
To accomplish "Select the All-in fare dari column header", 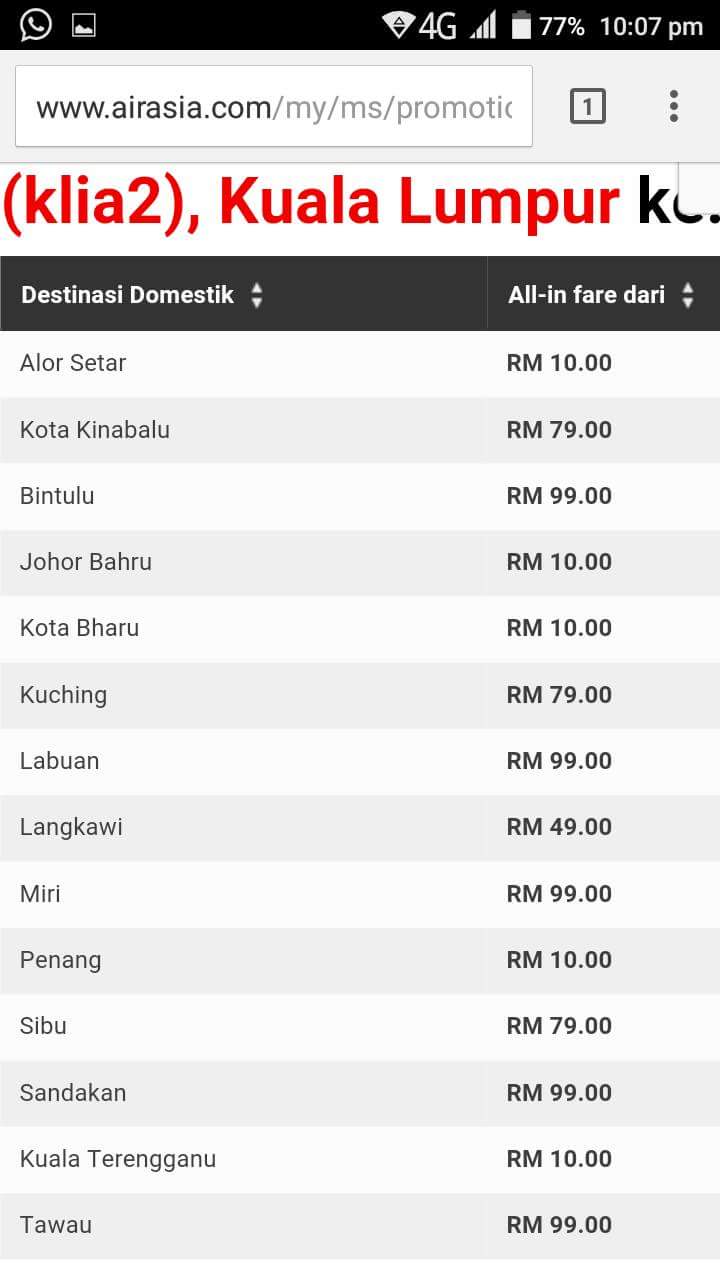I will point(604,294).
